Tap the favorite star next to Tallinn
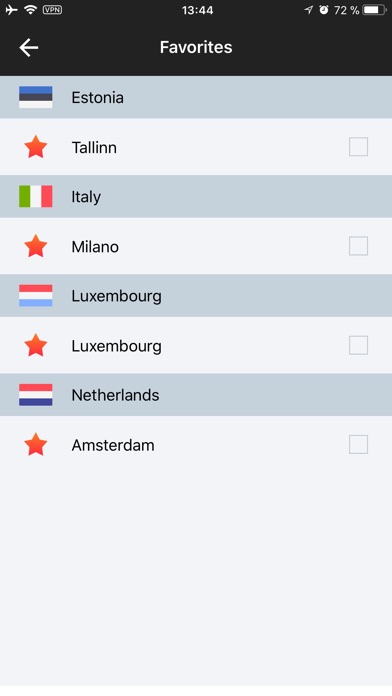392x696 pixels. click(36, 147)
